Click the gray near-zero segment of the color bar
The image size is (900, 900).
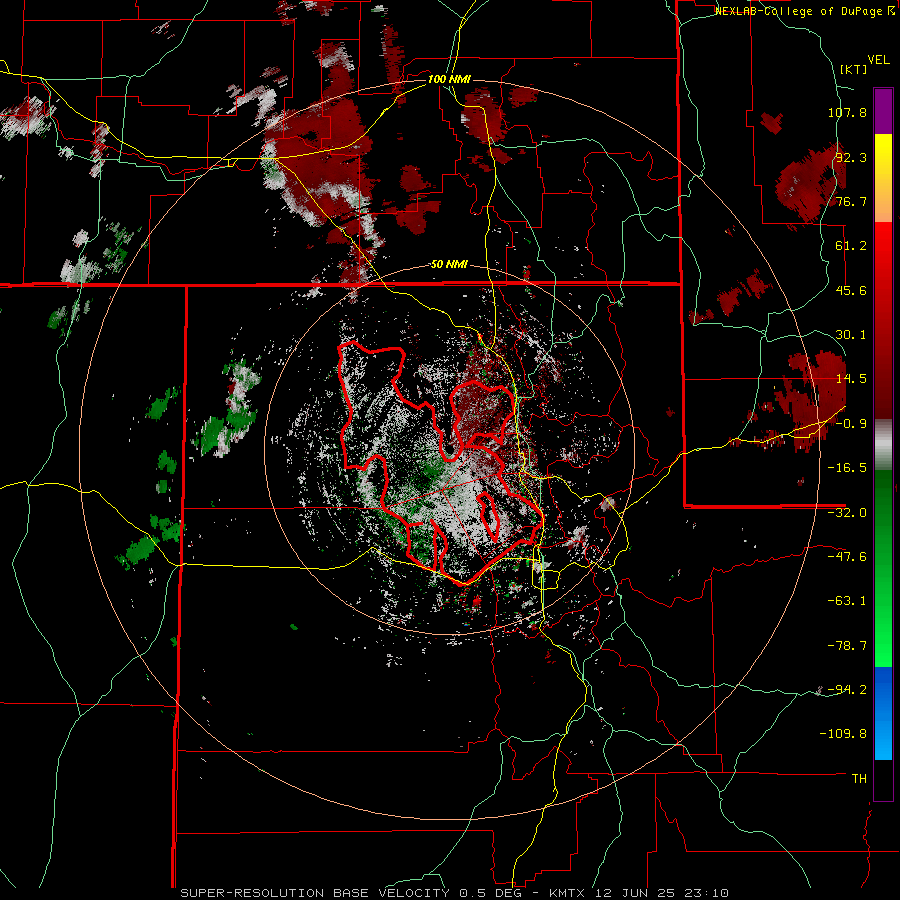pyautogui.click(x=883, y=443)
